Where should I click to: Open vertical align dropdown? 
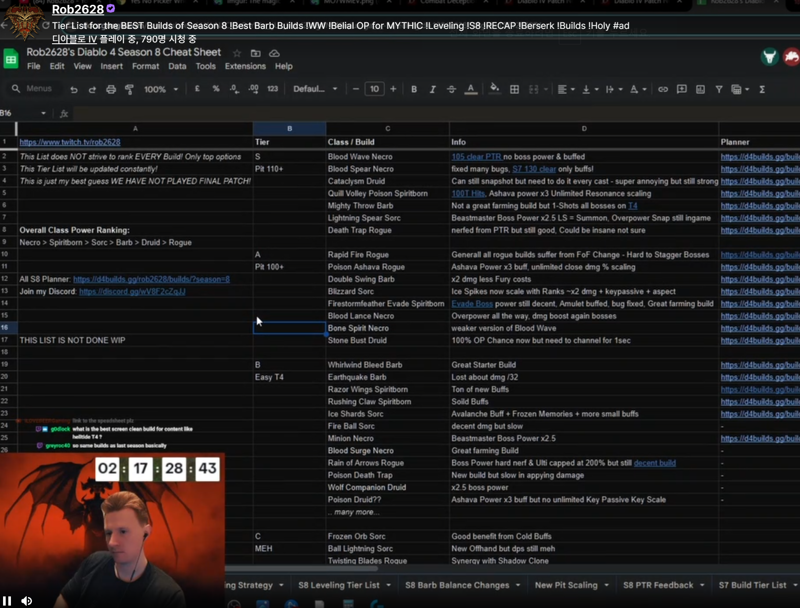point(590,89)
